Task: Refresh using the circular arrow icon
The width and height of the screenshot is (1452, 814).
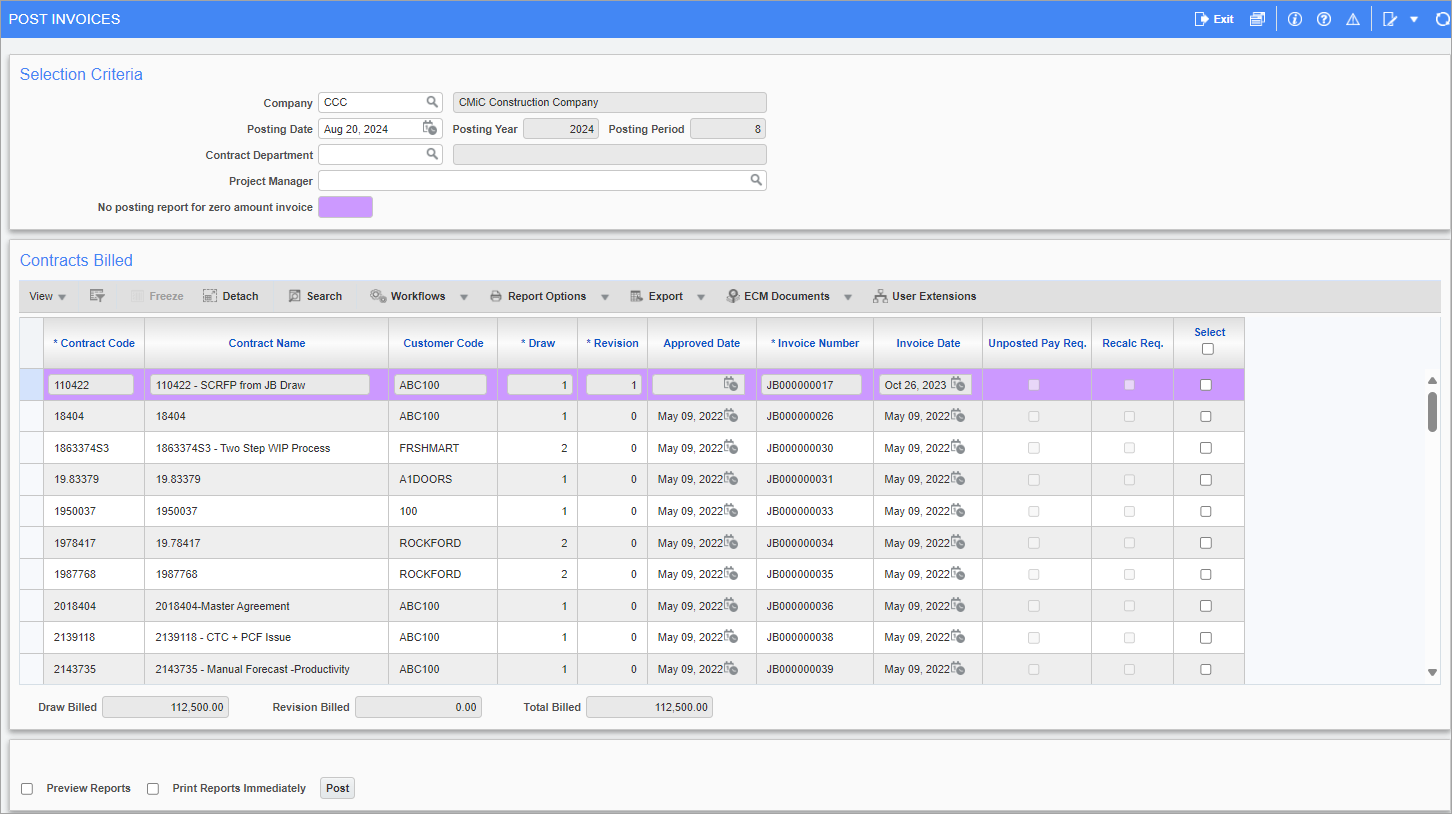Action: click(1441, 18)
